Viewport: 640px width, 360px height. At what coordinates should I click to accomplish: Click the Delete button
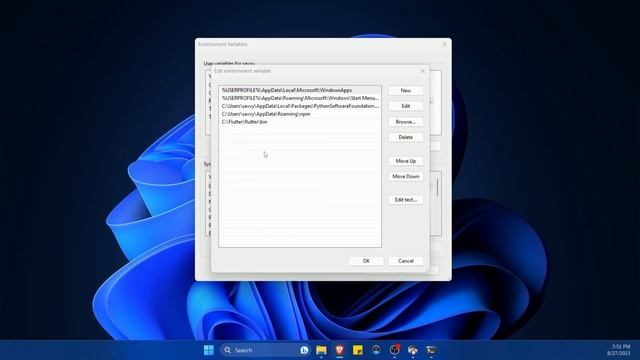point(405,137)
